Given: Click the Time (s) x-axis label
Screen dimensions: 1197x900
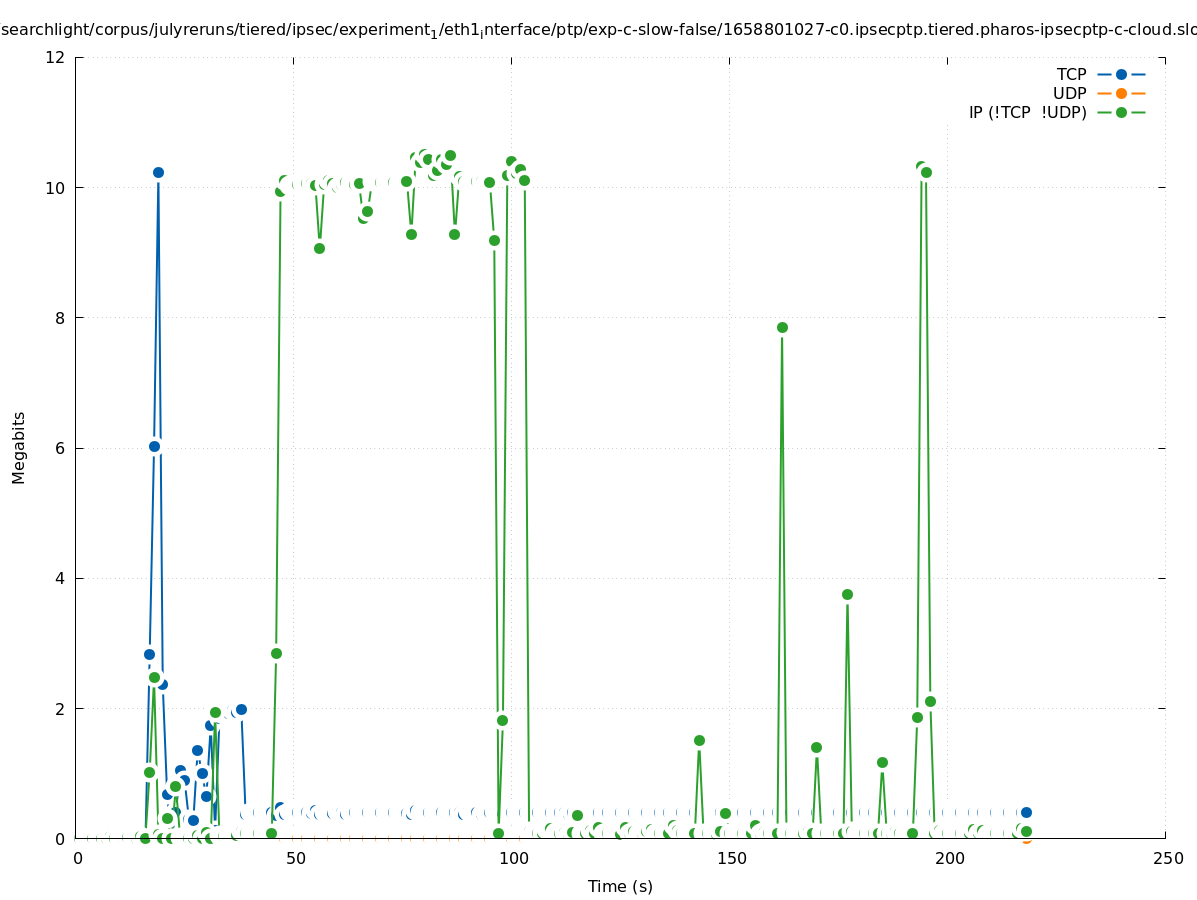Looking at the screenshot, I should pyautogui.click(x=620, y=886).
